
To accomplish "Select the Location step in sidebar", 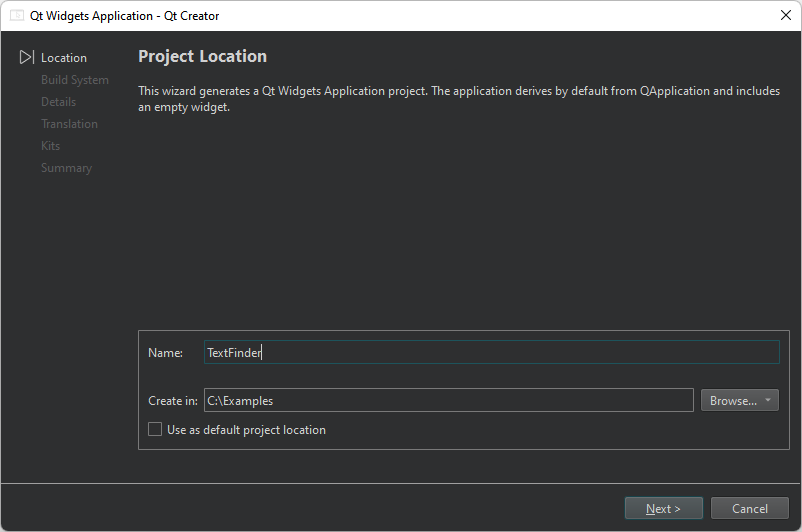I will (64, 58).
